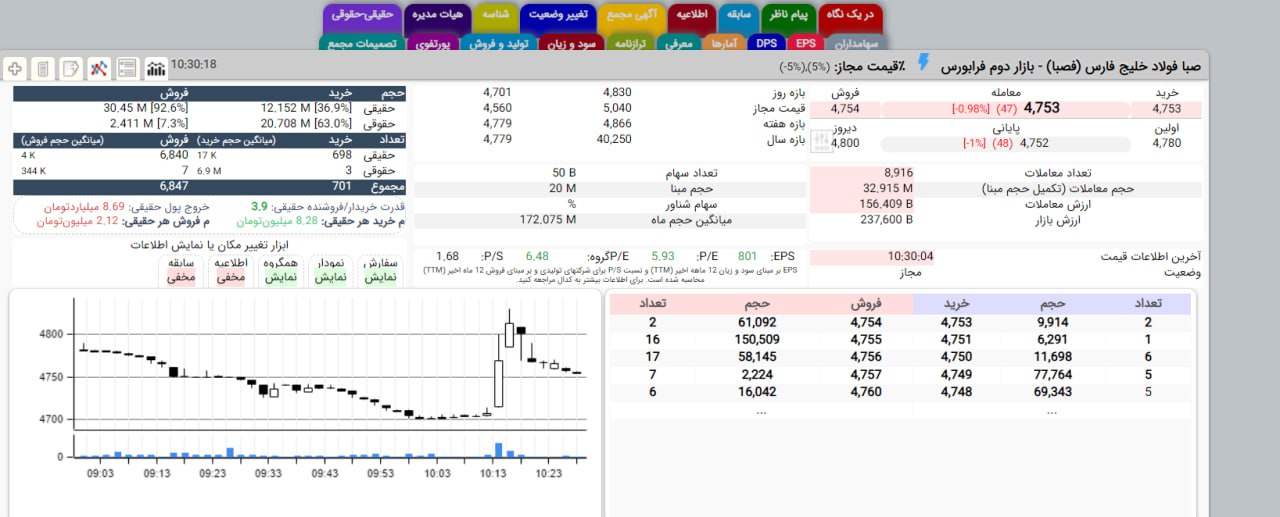Image resolution: width=1280 pixels, height=517 pixels.
Task: Click the total sellers count 6,847
Action: click(x=173, y=186)
